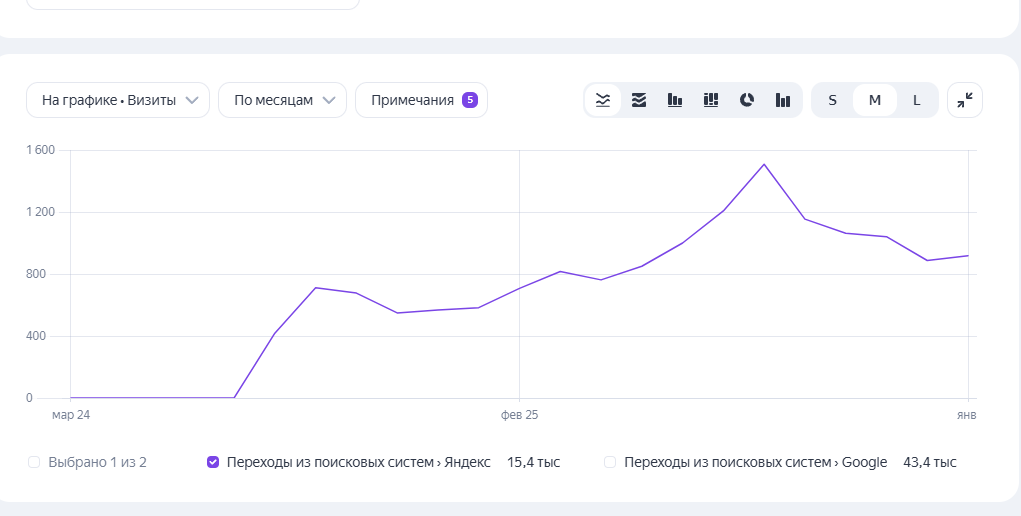Image resolution: width=1021 pixels, height=516 pixels.
Task: Switch to the pie chart icon
Action: 747,100
